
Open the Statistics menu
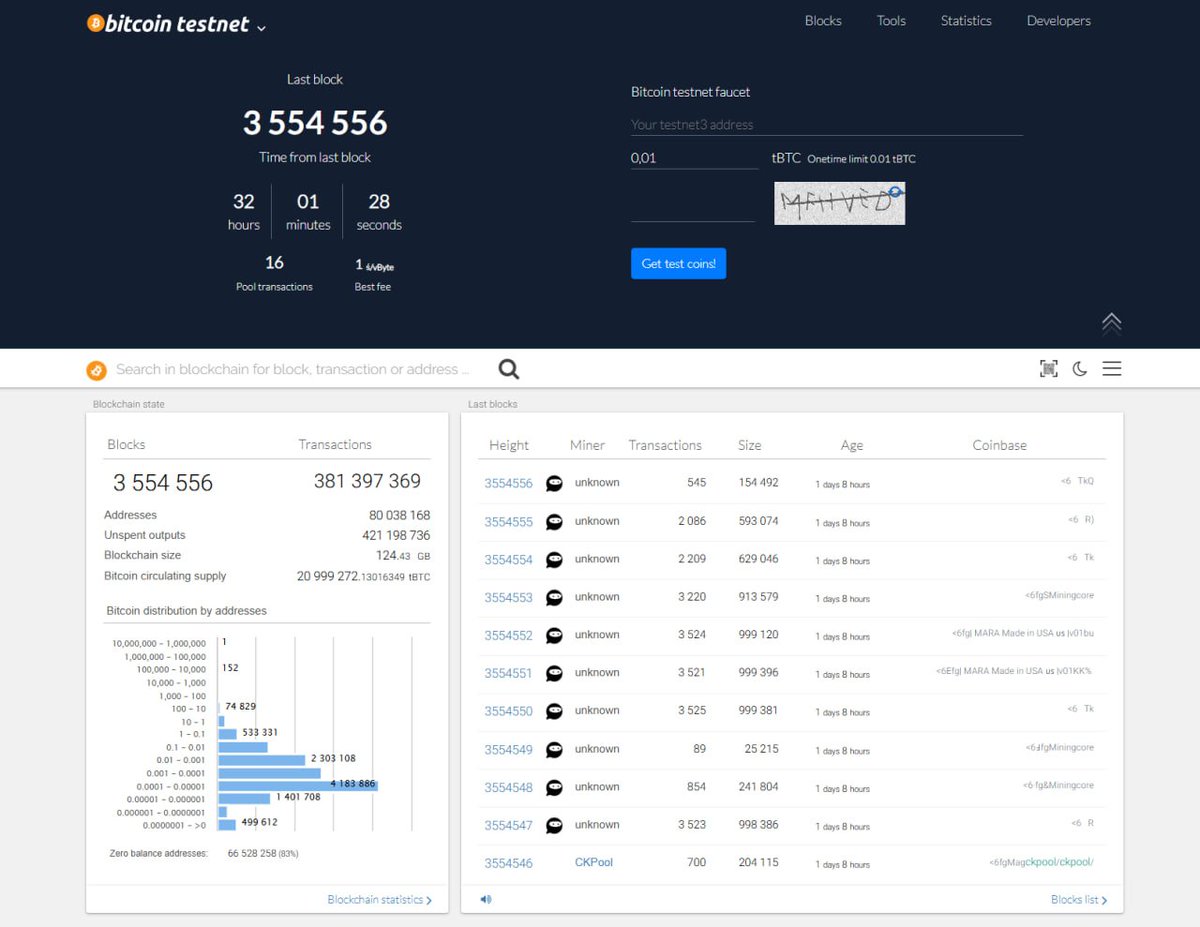pos(966,21)
